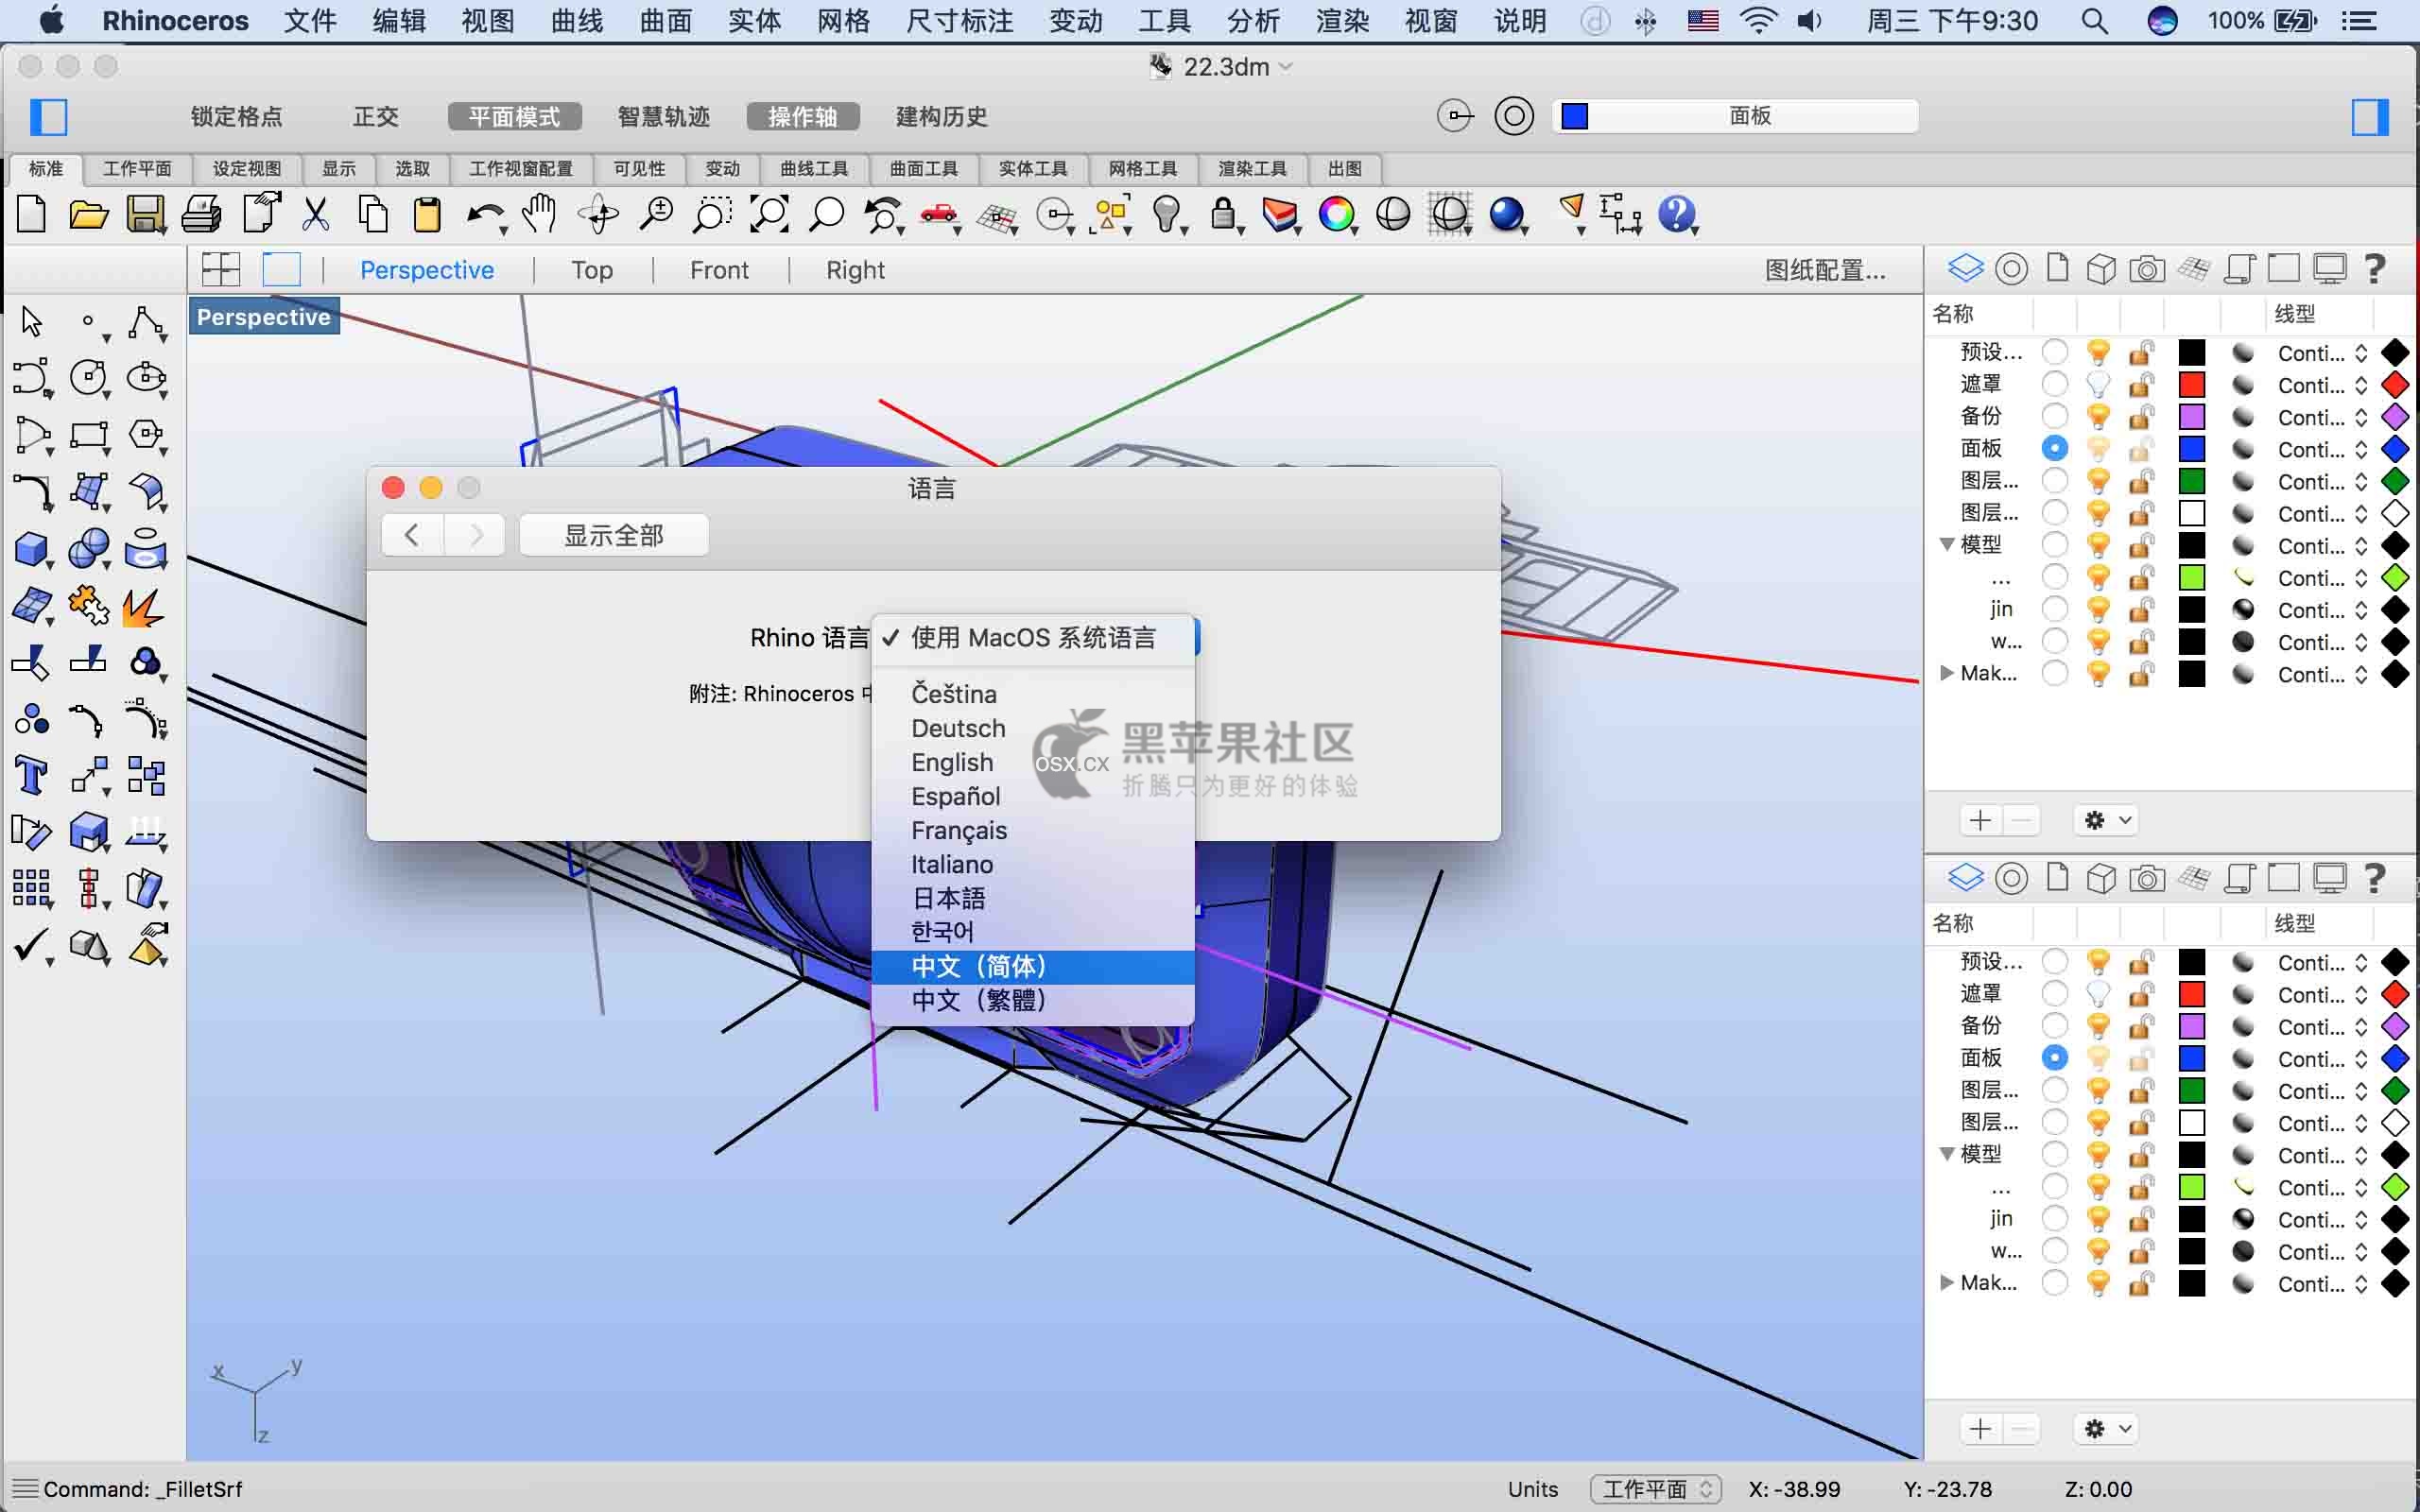The width and height of the screenshot is (2420, 1512).
Task: Select the Box solid tool in the left palette
Action: pos(32,549)
